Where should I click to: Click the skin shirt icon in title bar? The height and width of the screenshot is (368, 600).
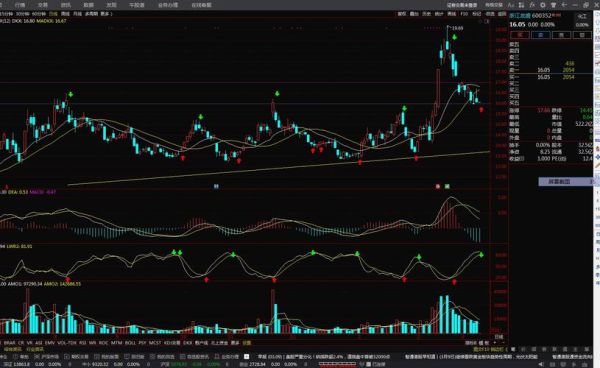(x=553, y=5)
